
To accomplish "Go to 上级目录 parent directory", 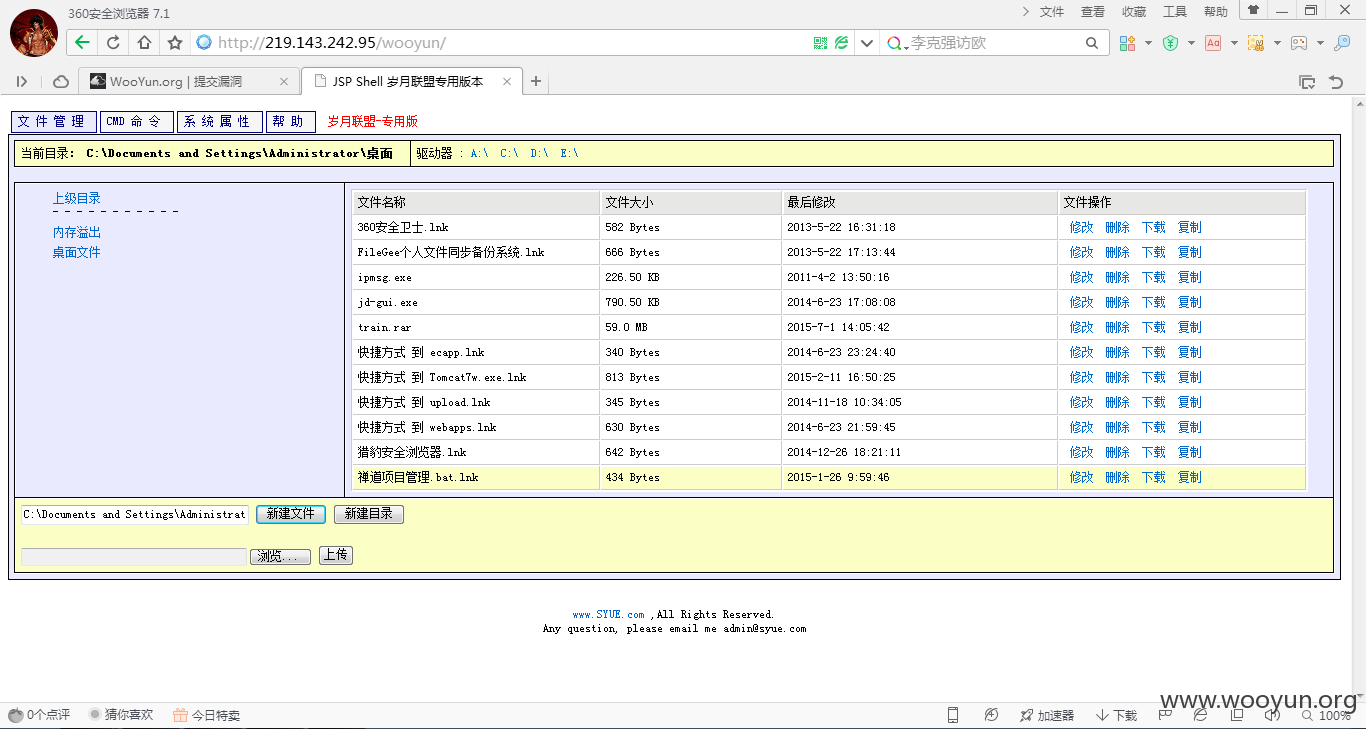I will 77,198.
